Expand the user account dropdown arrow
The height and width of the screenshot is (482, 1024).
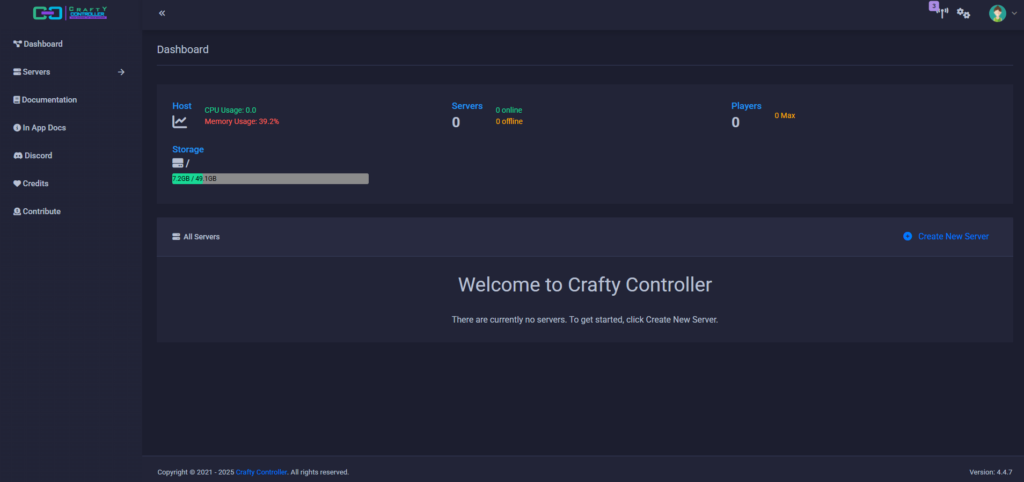pos(1014,13)
